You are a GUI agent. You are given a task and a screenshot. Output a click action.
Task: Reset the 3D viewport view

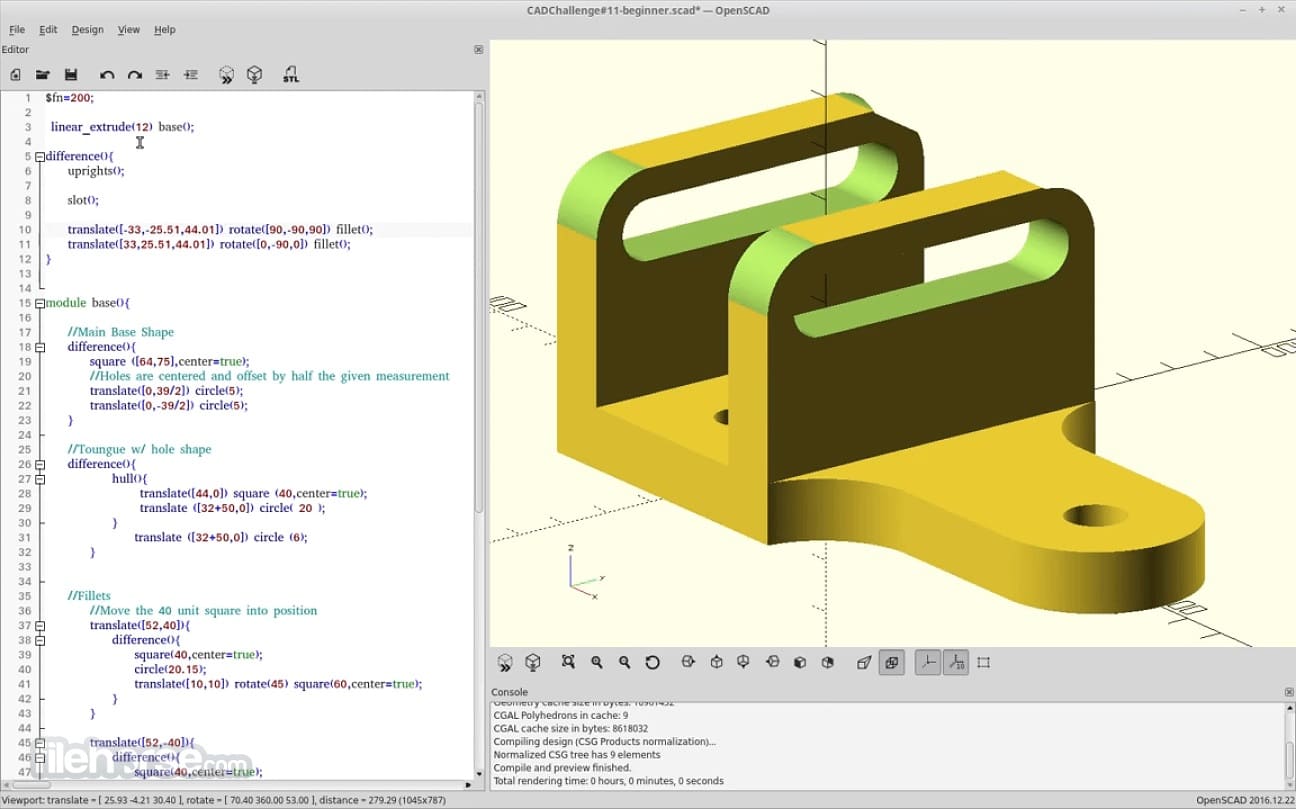(x=653, y=662)
